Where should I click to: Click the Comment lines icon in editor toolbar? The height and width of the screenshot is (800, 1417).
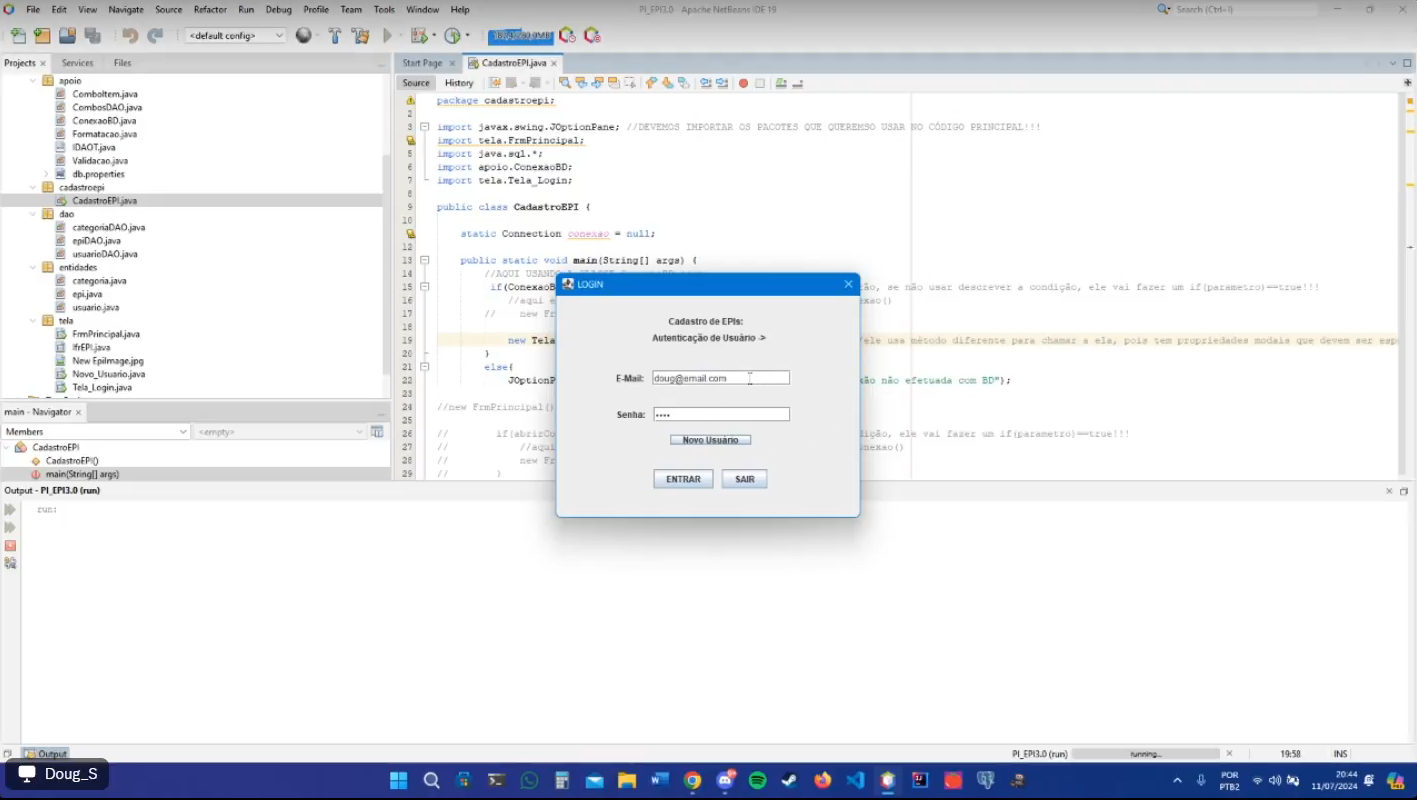click(x=782, y=83)
